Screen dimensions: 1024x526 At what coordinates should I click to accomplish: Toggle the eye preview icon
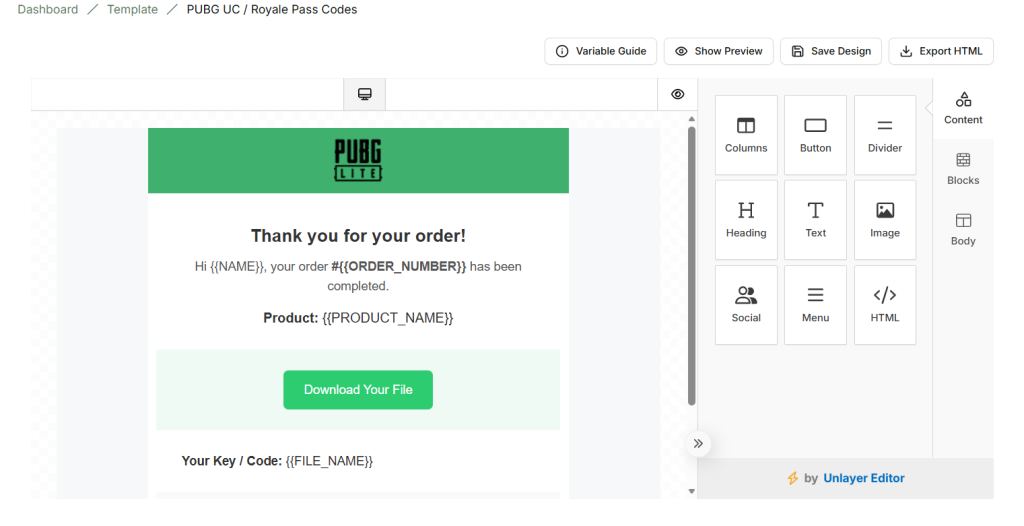pyautogui.click(x=677, y=94)
